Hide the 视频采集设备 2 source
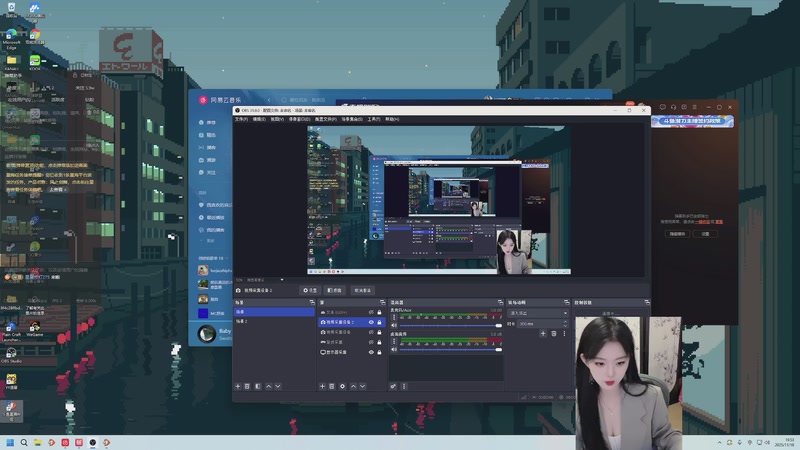 coord(371,322)
